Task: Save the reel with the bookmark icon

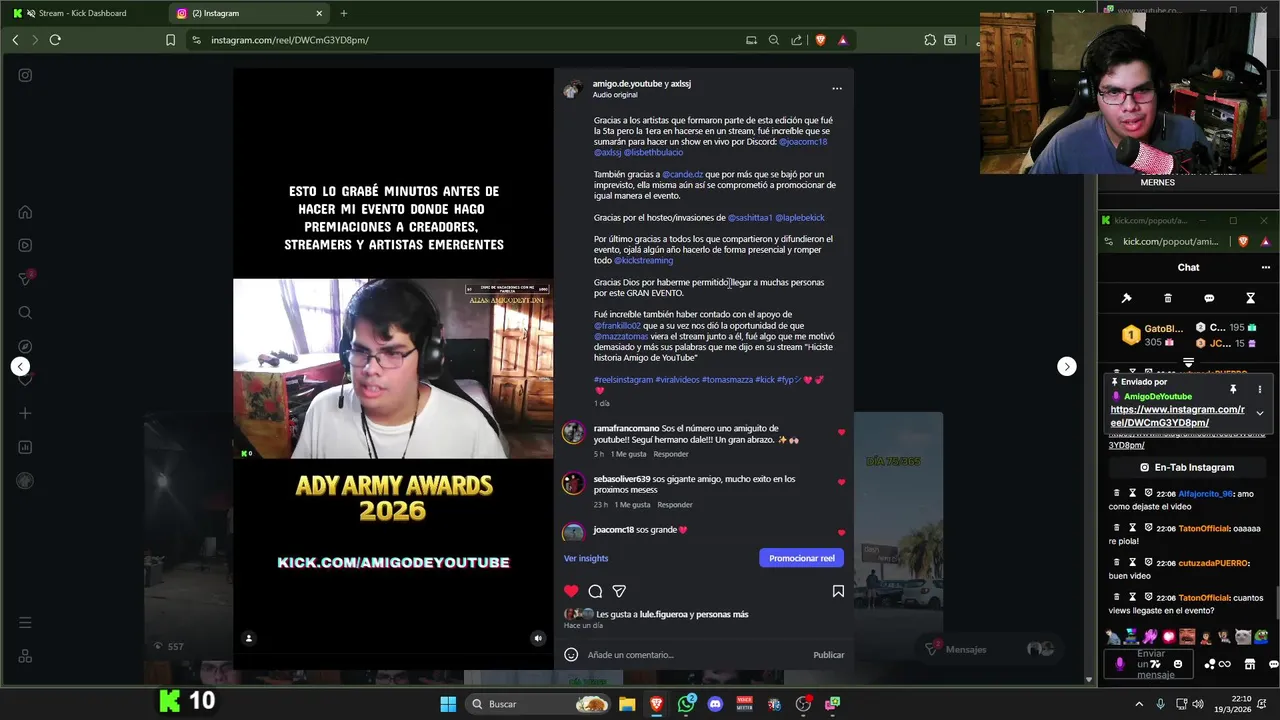Action: [838, 591]
